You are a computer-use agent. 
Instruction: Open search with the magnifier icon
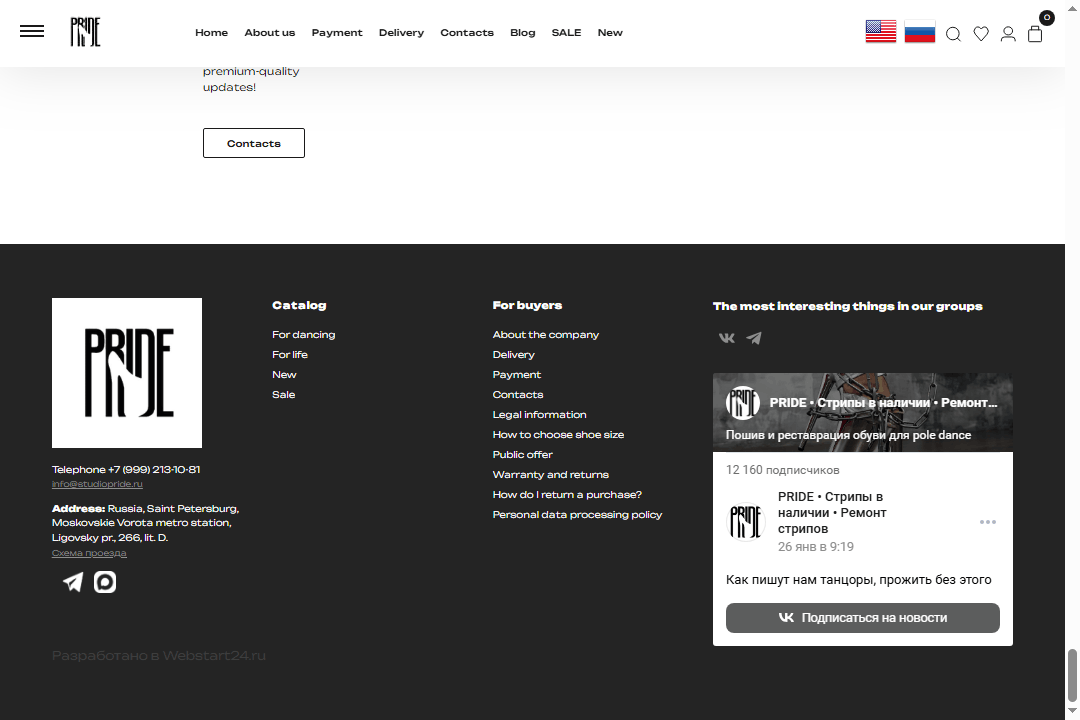[953, 34]
